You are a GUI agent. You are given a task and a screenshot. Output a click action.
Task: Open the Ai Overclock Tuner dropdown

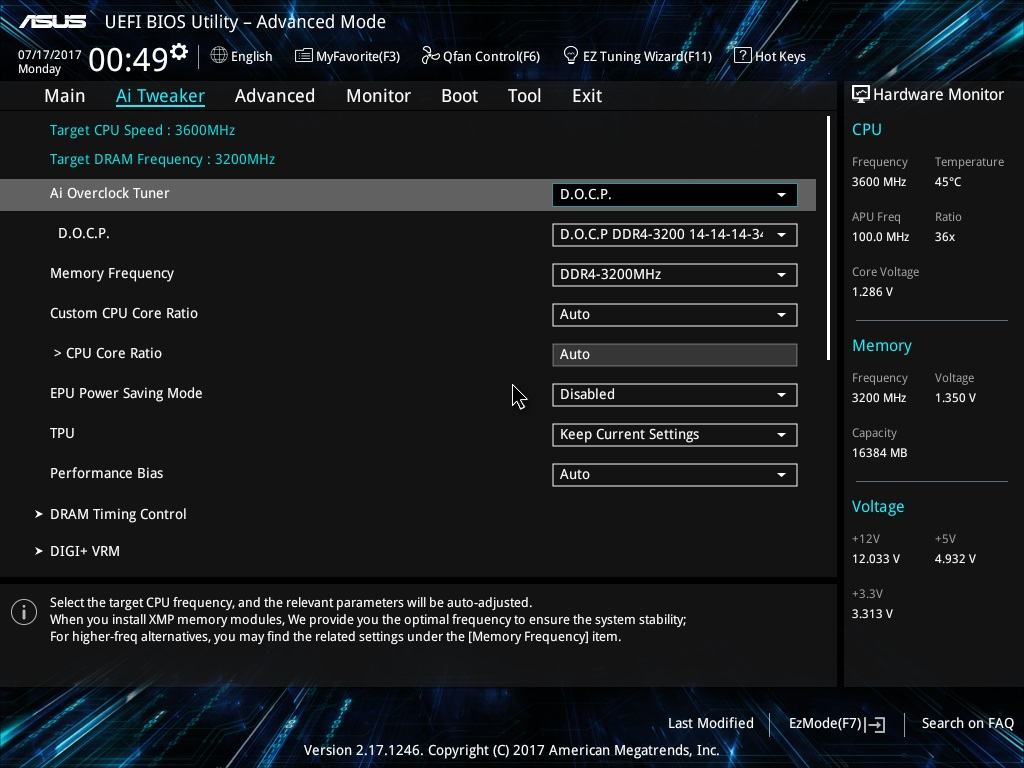[x=675, y=195]
